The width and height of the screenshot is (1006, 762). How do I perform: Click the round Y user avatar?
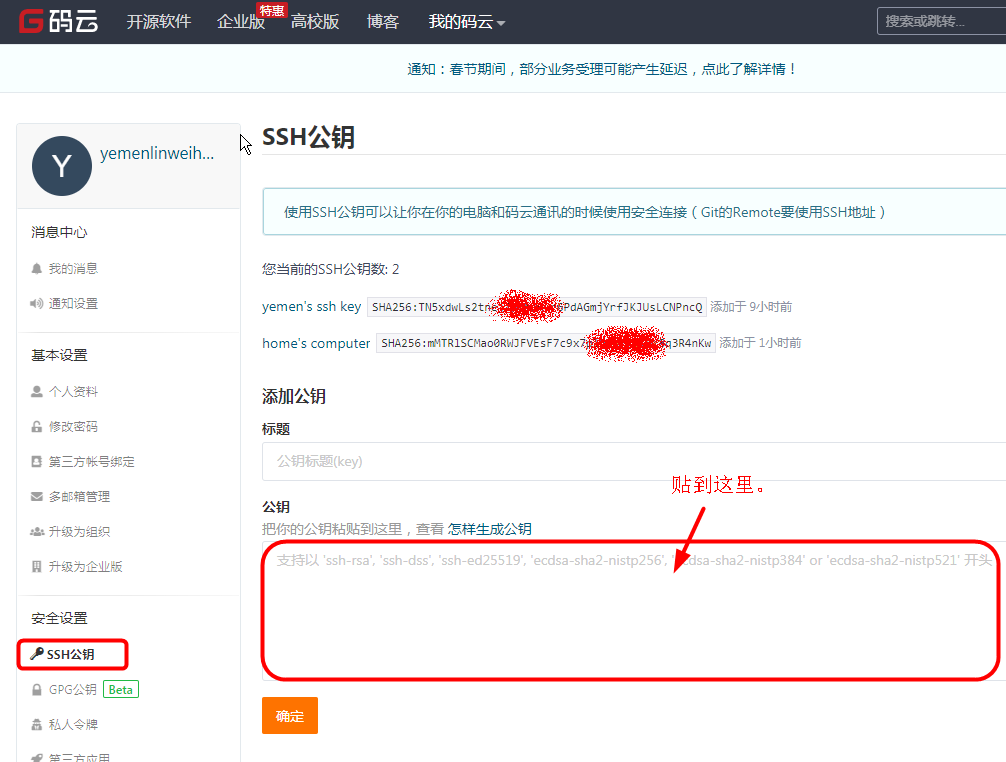pyautogui.click(x=62, y=165)
